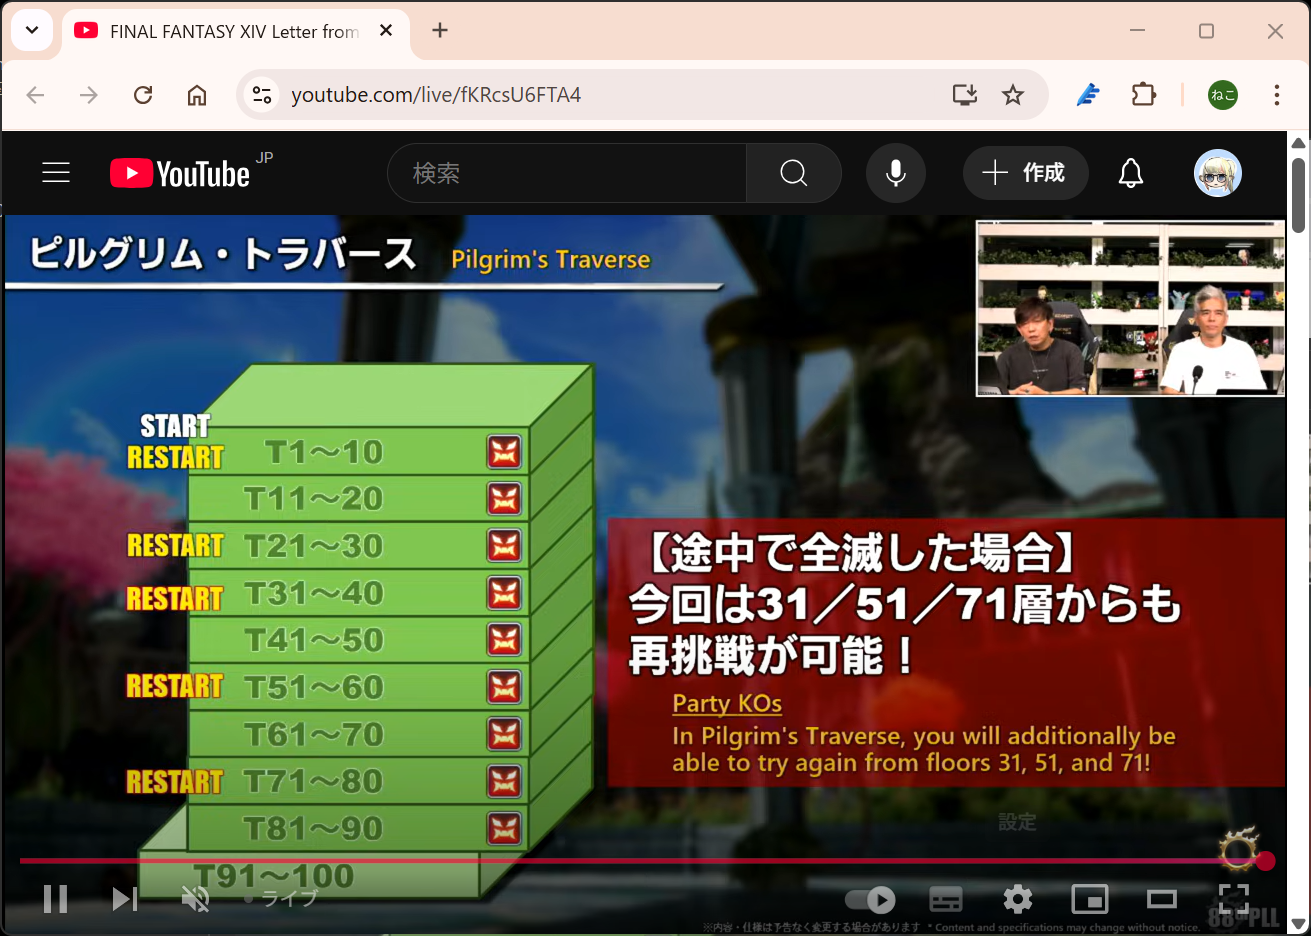Pause the live video
Image resolution: width=1311 pixels, height=936 pixels.
56,899
